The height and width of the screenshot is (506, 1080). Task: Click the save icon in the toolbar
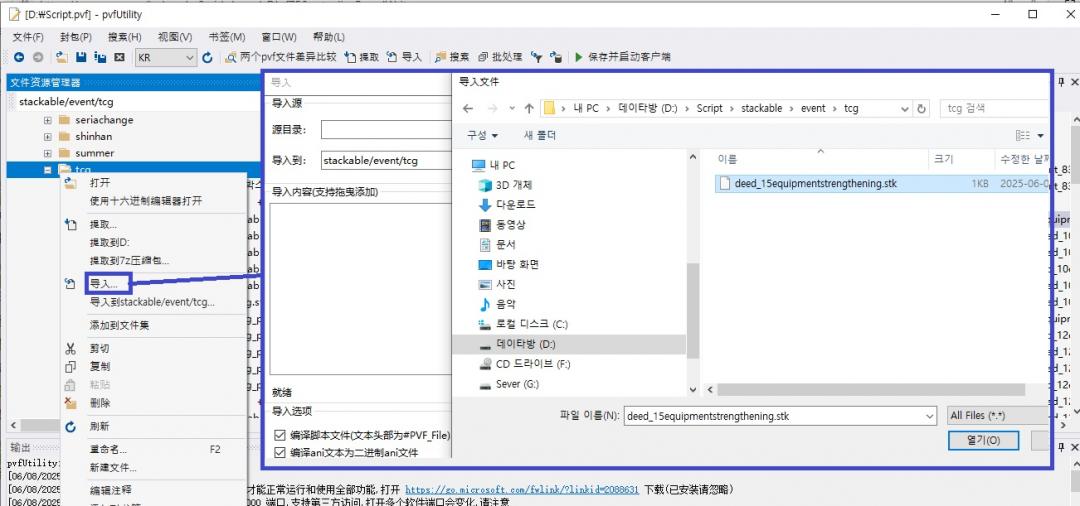82,58
